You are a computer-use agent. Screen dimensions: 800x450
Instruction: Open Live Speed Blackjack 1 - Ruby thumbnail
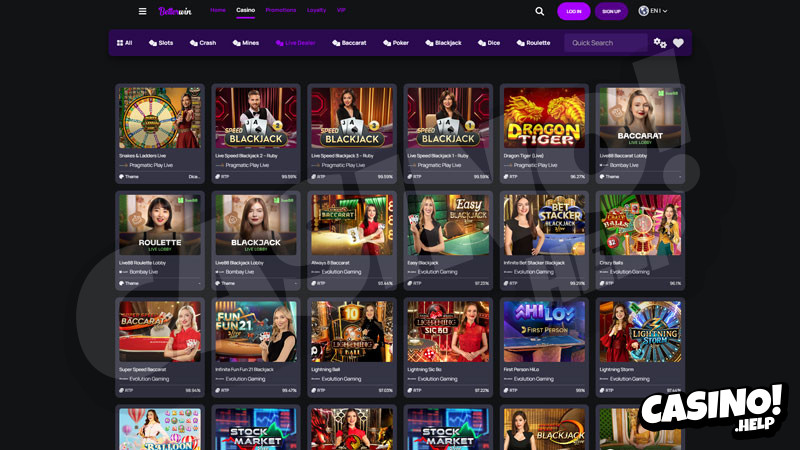point(448,118)
